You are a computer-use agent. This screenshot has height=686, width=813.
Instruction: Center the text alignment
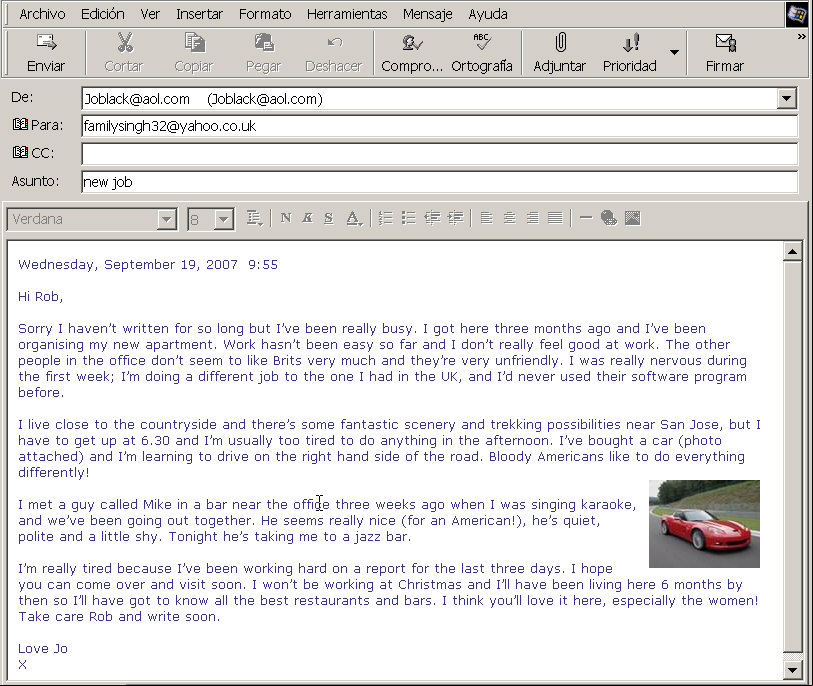click(x=510, y=218)
